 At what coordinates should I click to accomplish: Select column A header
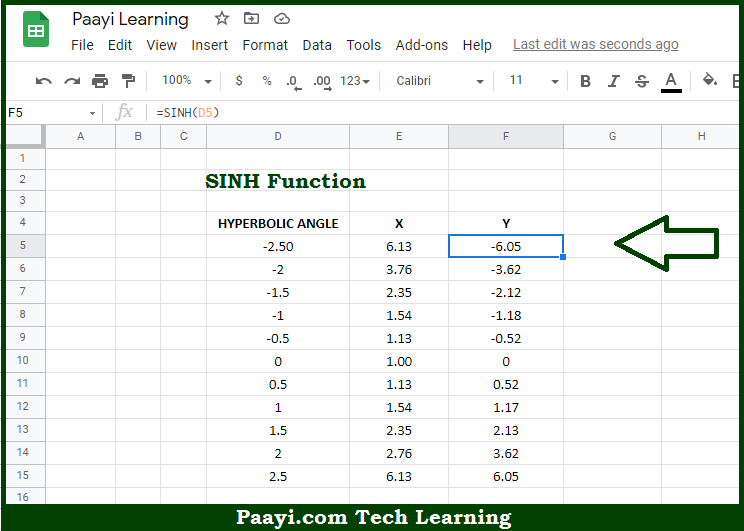[81, 137]
